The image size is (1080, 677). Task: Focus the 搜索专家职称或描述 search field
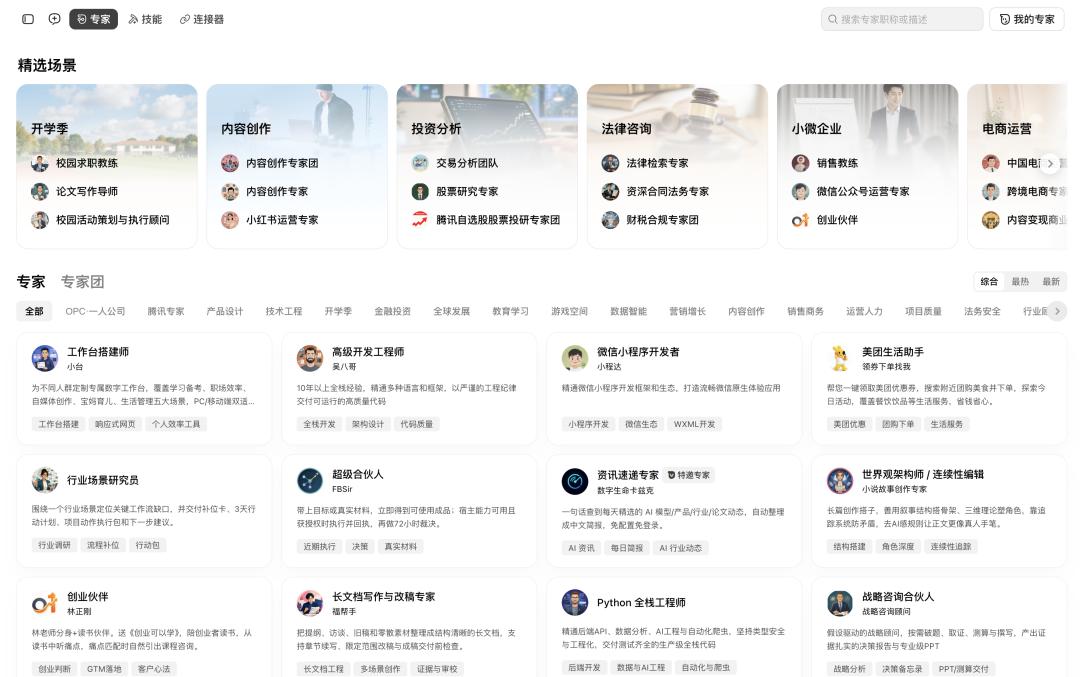[x=902, y=19]
